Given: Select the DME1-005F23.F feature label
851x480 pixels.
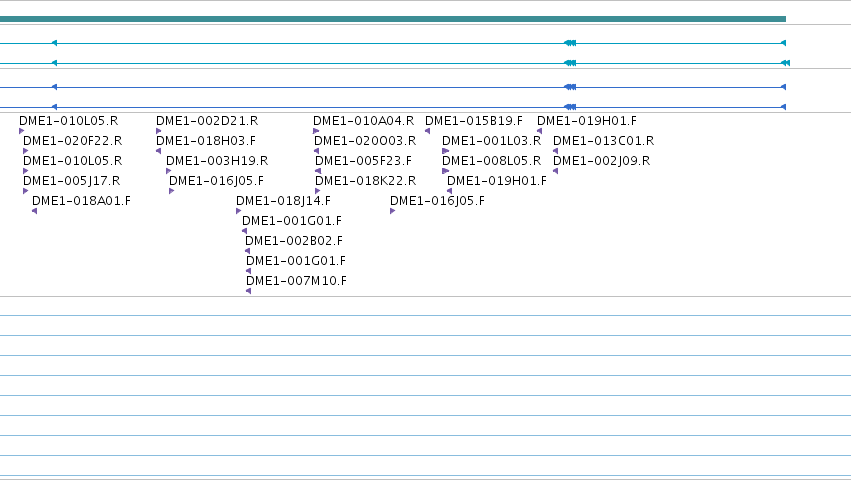Looking at the screenshot, I should (364, 161).
